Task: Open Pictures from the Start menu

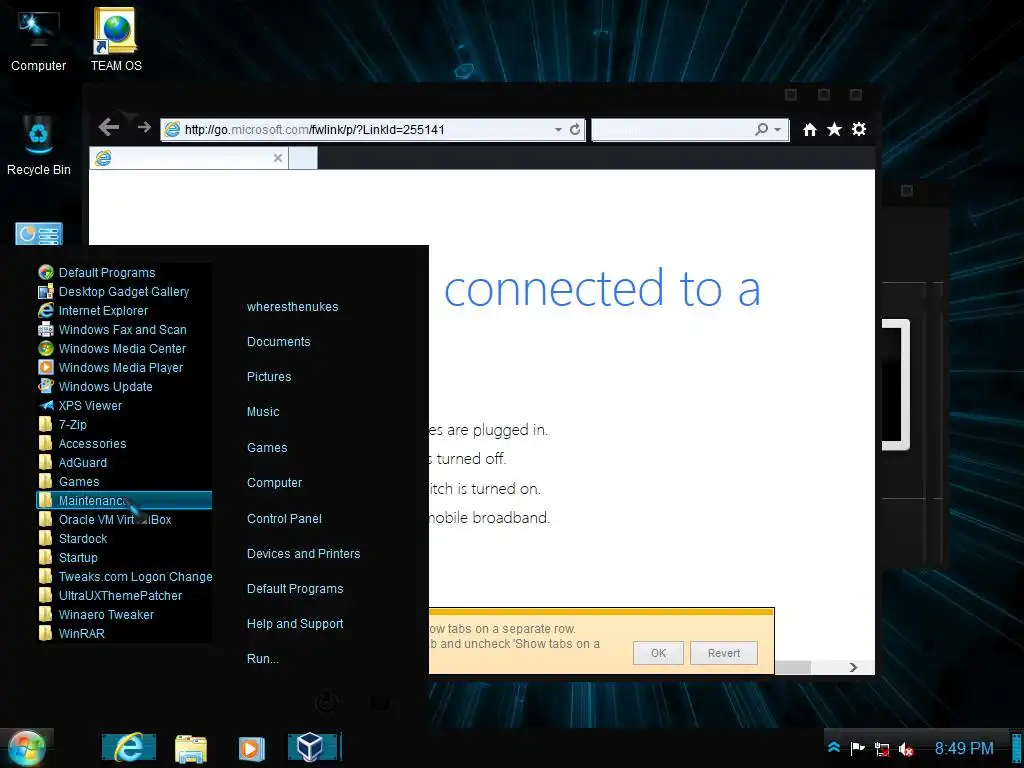Action: 269,377
